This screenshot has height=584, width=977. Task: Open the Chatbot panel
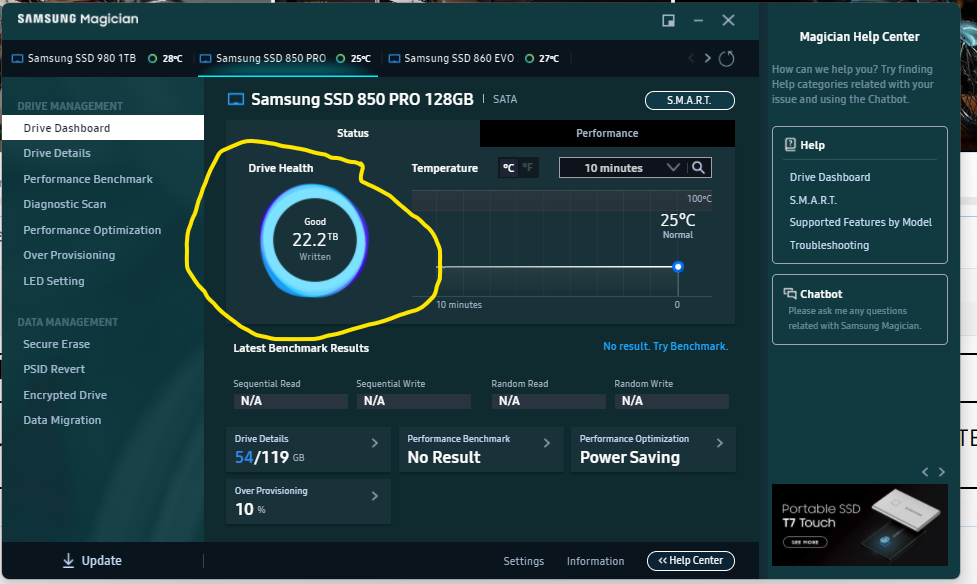[860, 309]
